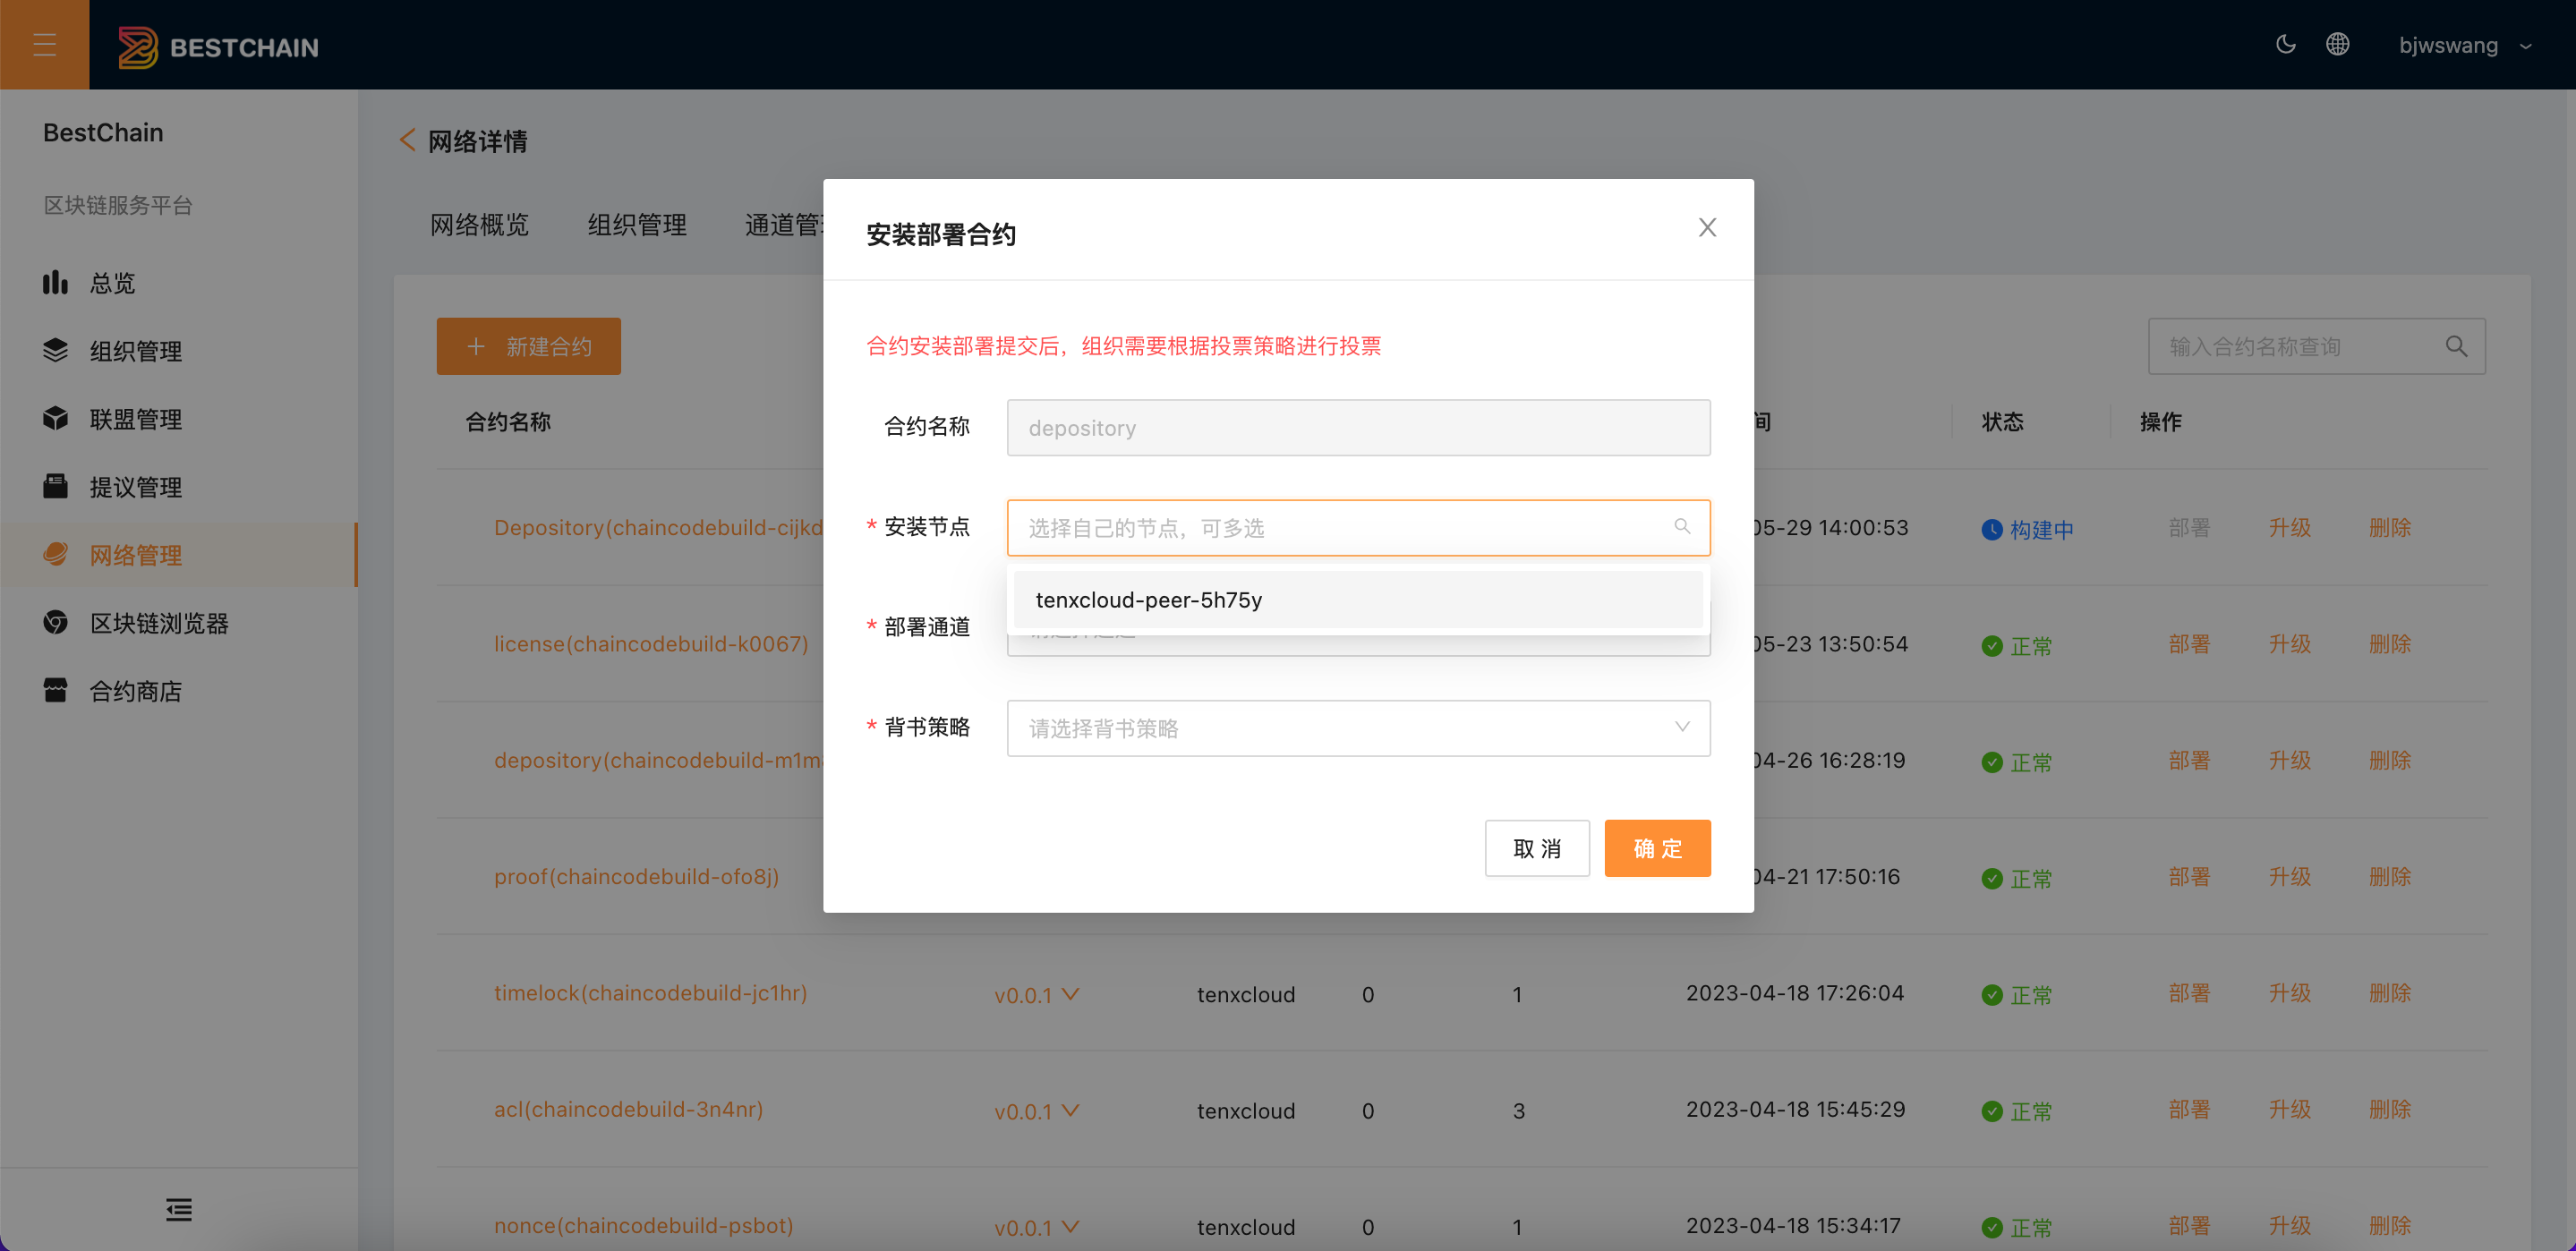
Task: Click the 背书策略 dropdown arrow
Action: pos(1682,727)
